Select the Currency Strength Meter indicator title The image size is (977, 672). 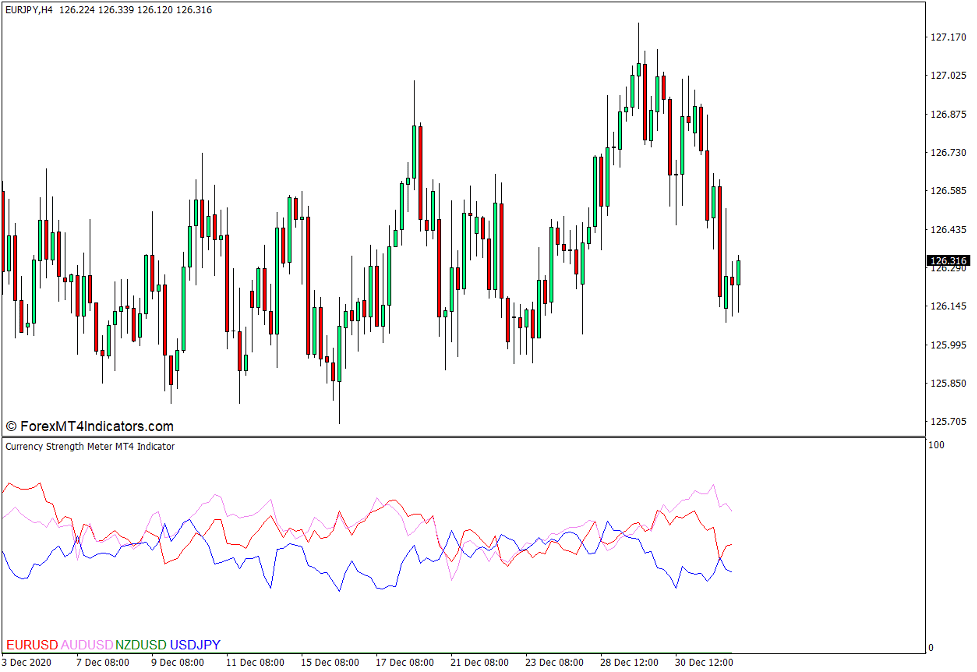click(x=90, y=446)
